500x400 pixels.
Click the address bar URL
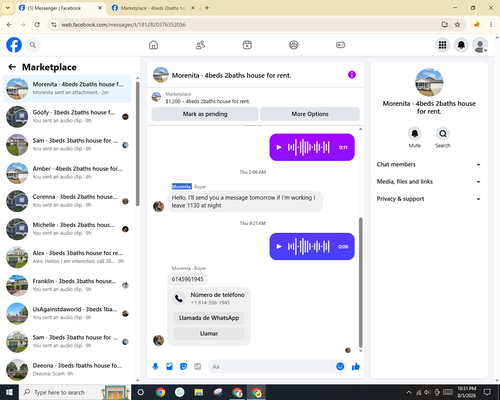[x=123, y=25]
